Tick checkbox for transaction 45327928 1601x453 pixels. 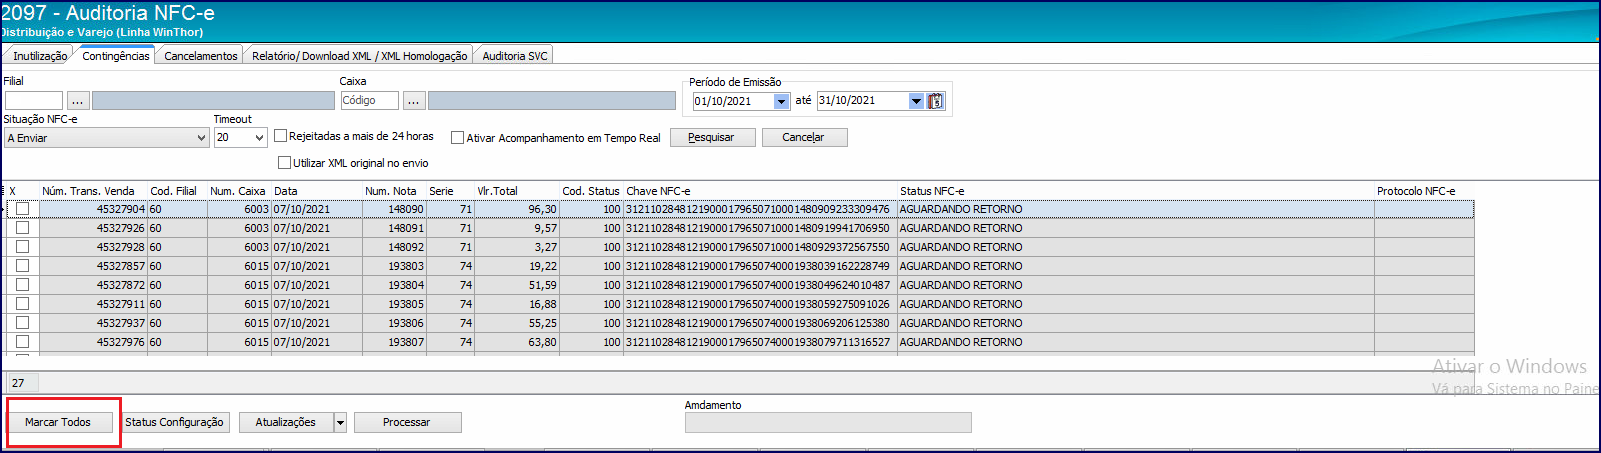22,247
